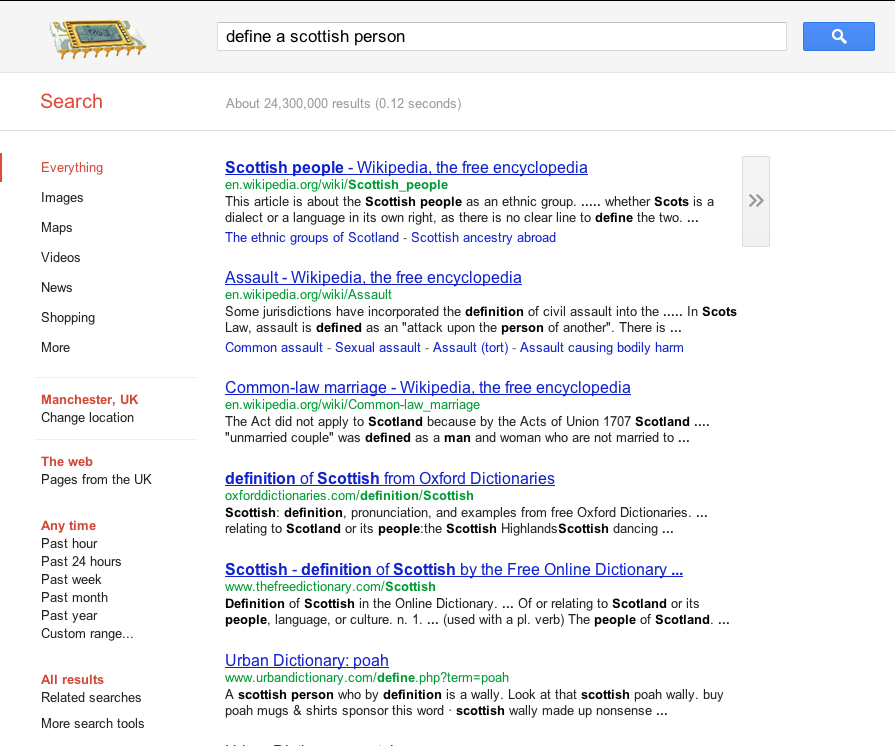The width and height of the screenshot is (895, 746).
Task: Switch to News results
Action: 57,287
